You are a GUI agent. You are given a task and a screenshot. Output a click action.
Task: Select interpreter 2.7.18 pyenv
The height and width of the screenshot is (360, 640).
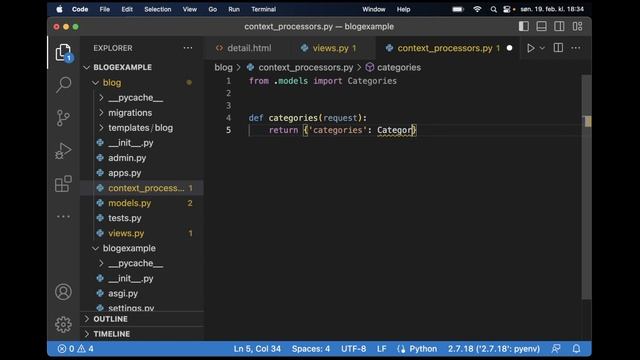pos(493,349)
